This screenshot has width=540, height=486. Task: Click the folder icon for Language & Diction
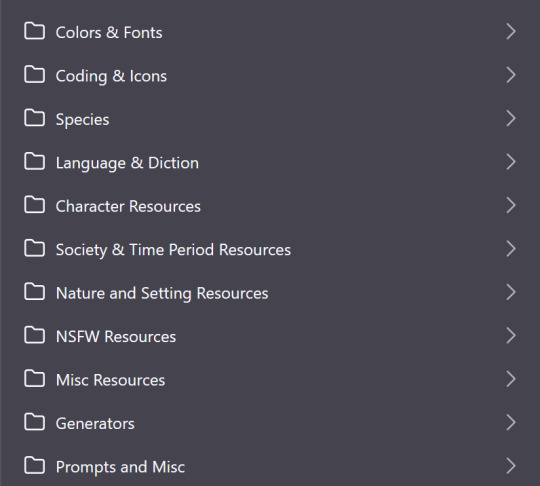[34, 162]
